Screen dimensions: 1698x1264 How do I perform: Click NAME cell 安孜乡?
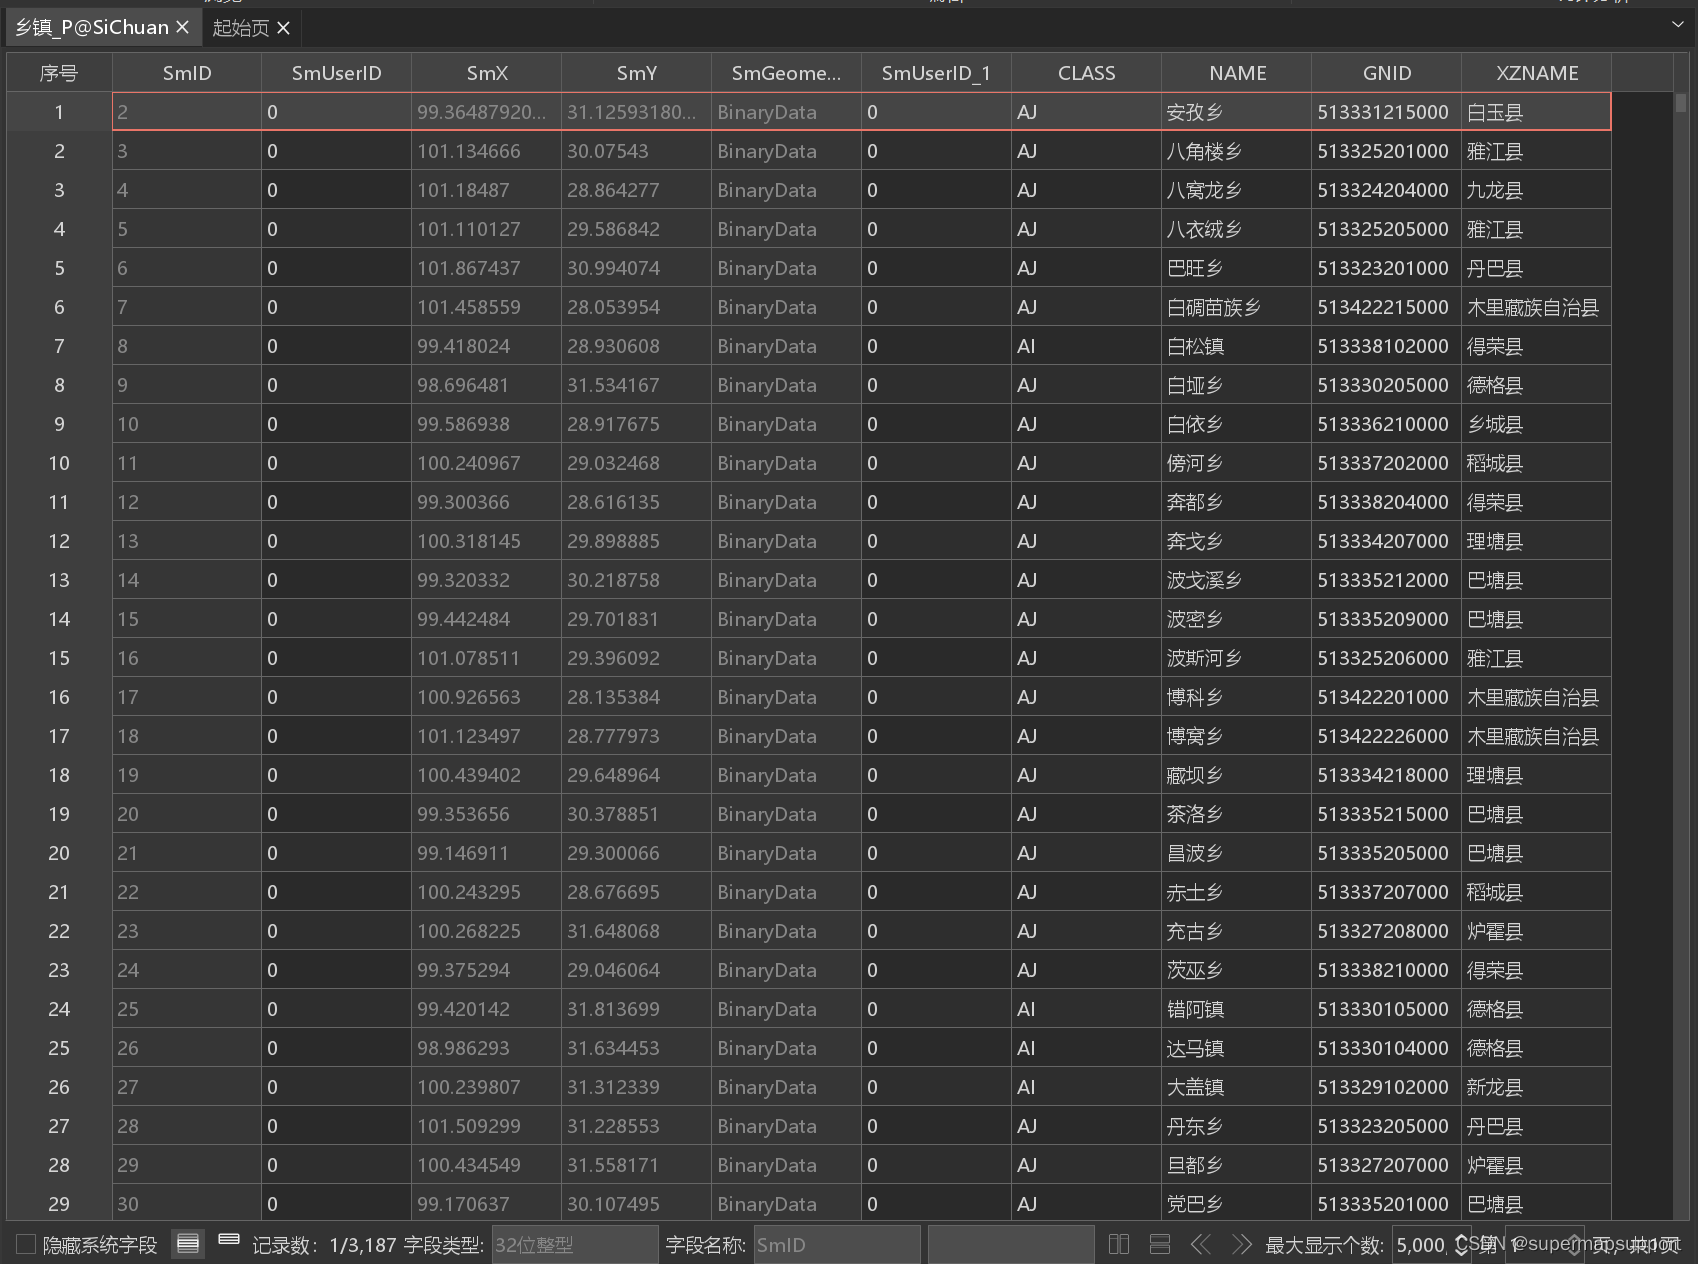pos(1236,112)
